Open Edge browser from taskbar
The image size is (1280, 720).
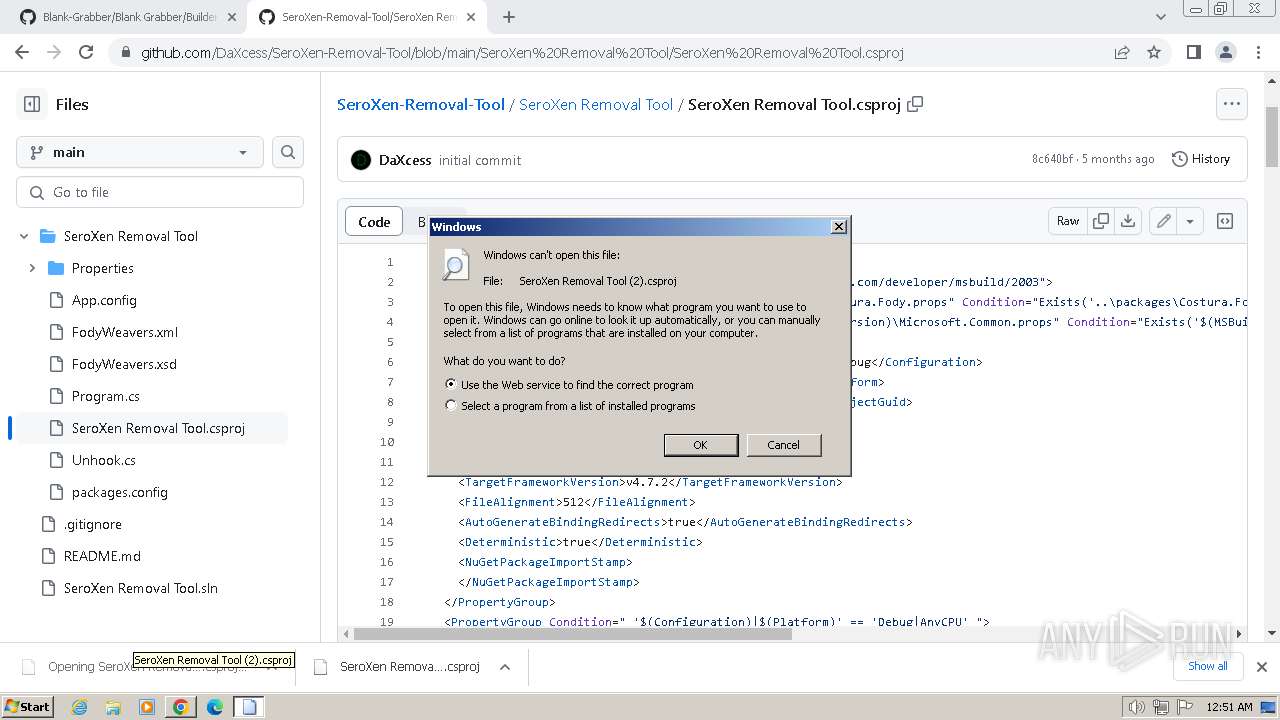click(x=215, y=706)
